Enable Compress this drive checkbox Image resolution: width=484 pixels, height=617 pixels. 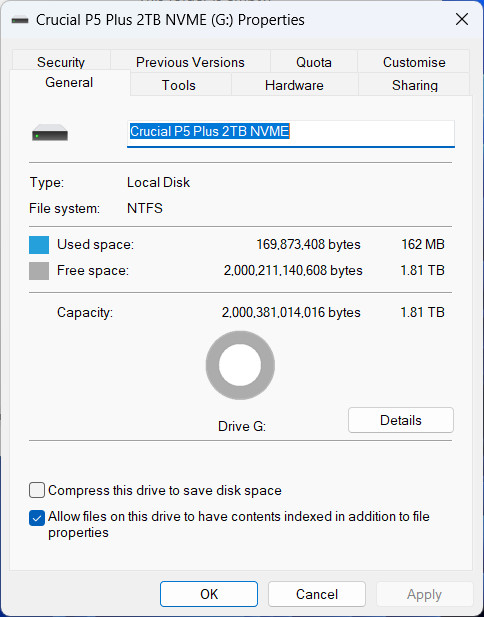click(x=37, y=490)
